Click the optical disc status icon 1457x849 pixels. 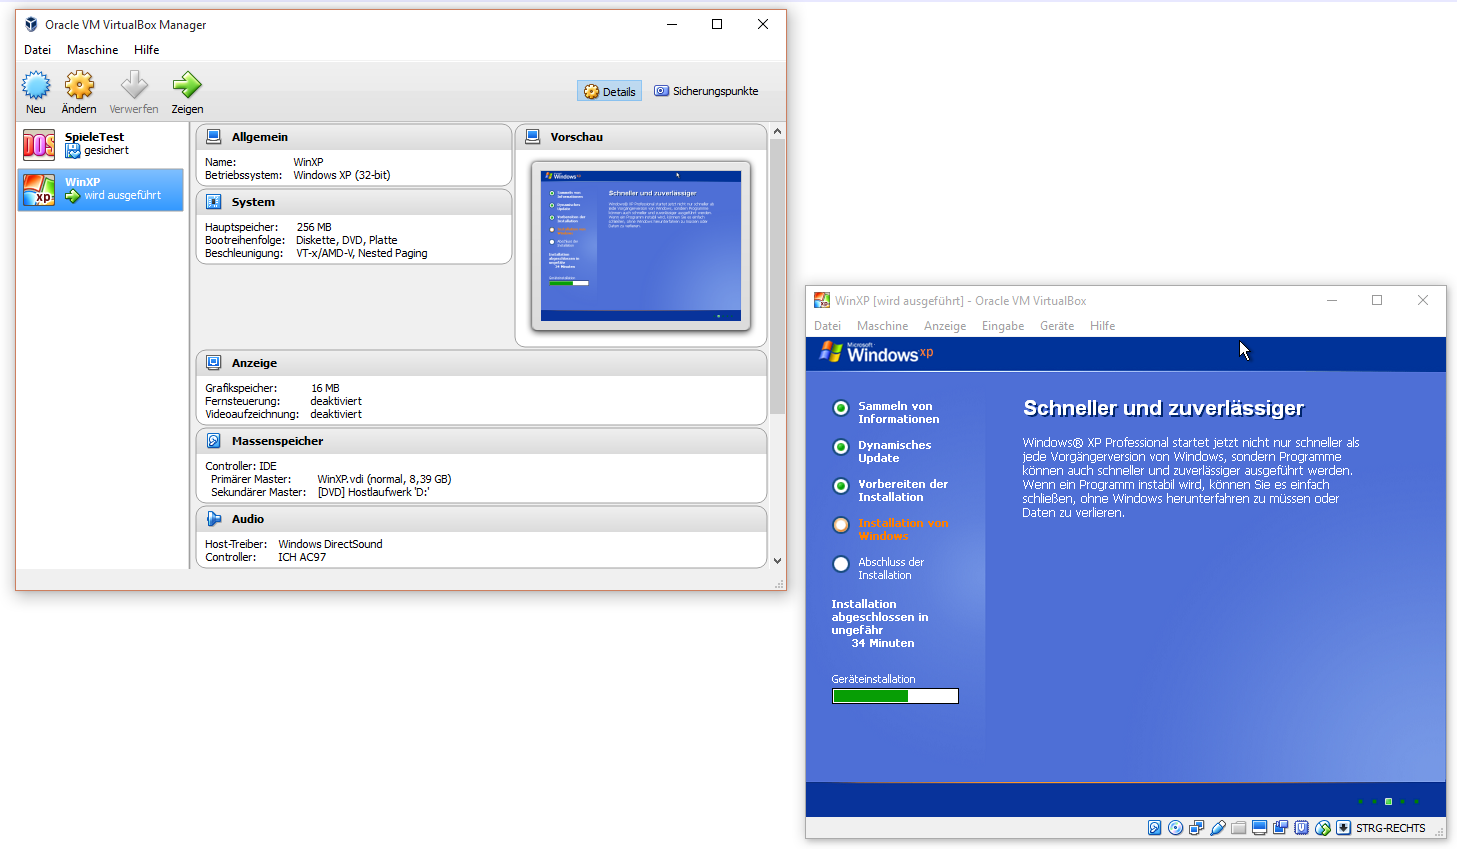[1175, 828]
